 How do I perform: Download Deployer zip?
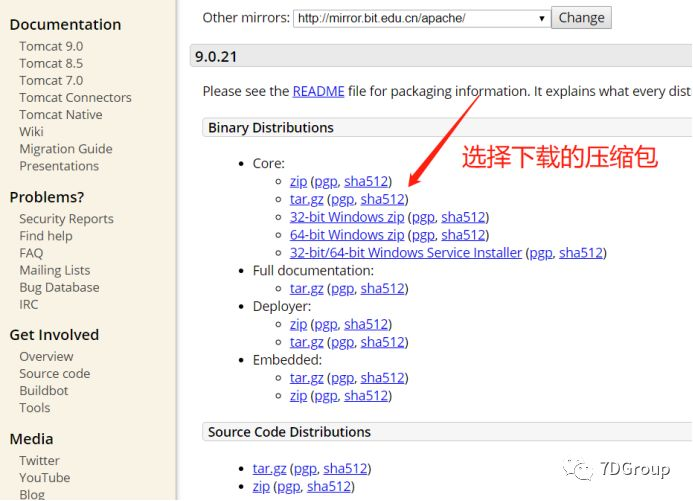(298, 325)
